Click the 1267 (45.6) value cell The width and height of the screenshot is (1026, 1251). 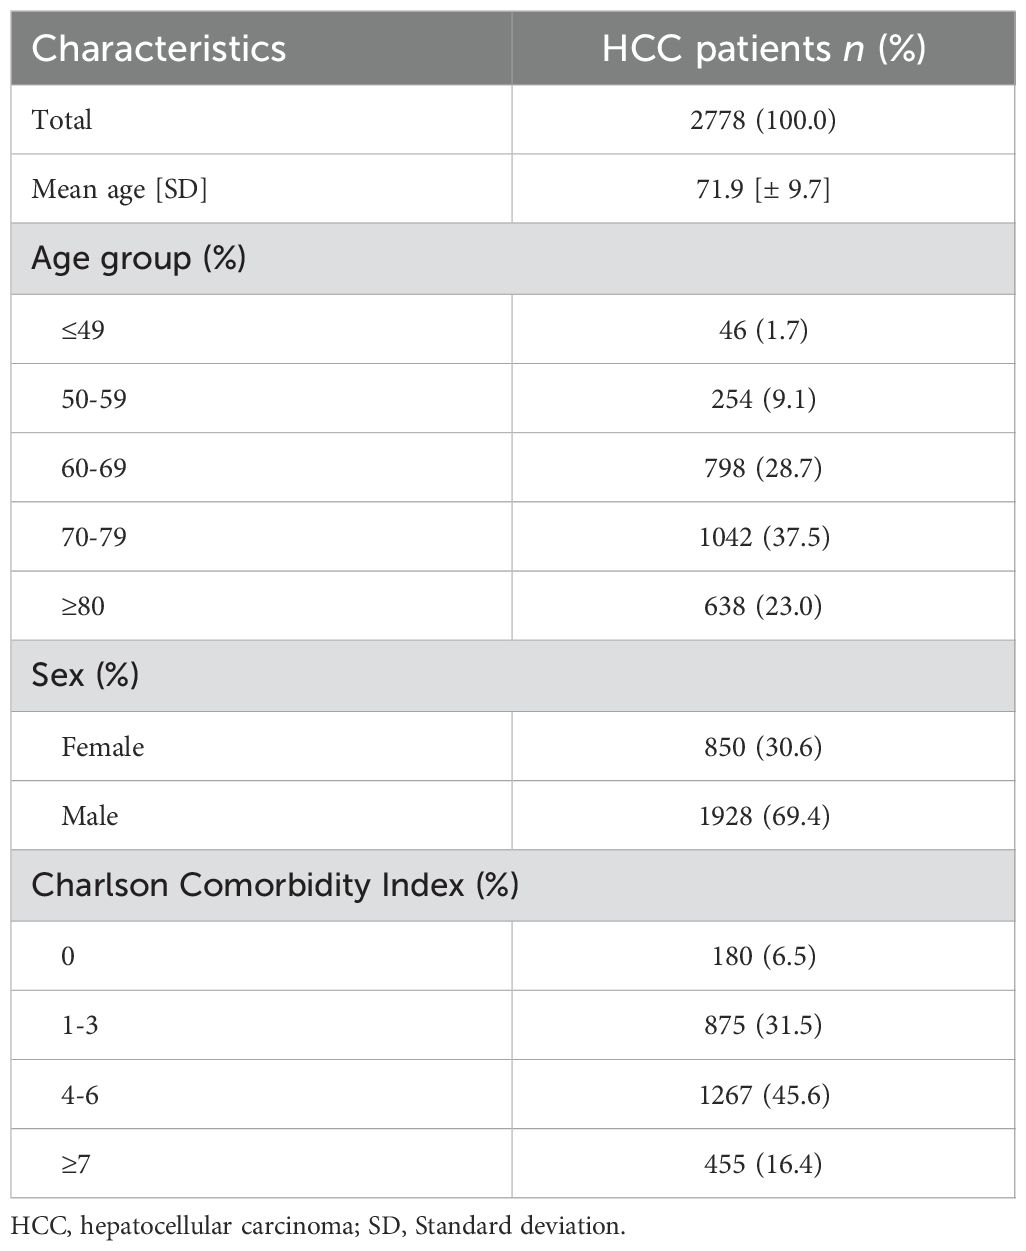click(x=764, y=1095)
